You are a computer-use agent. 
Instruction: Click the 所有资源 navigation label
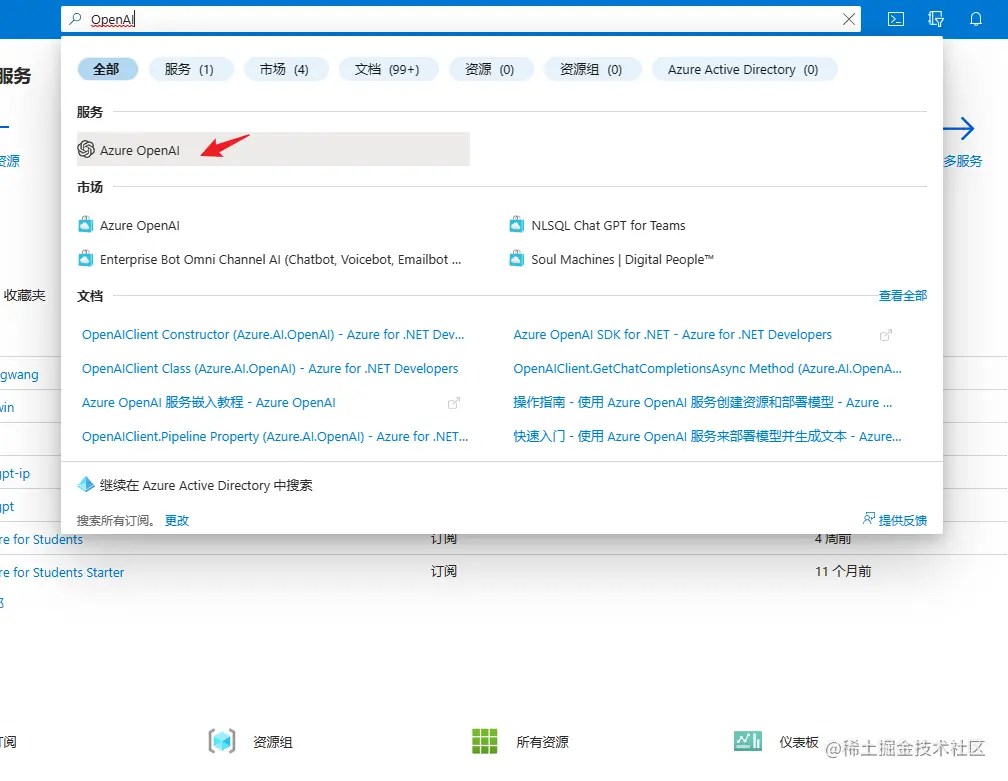point(543,742)
